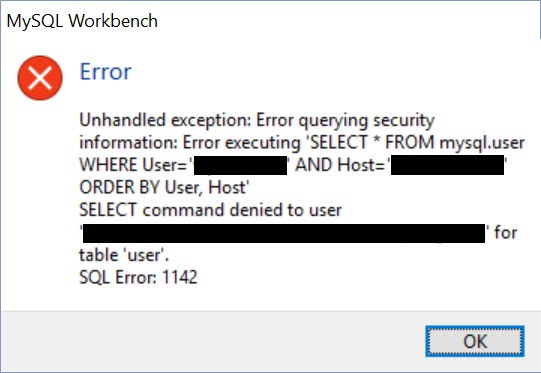Click the word 'for' after the redaction
541x373 pixels.
[x=505, y=233]
